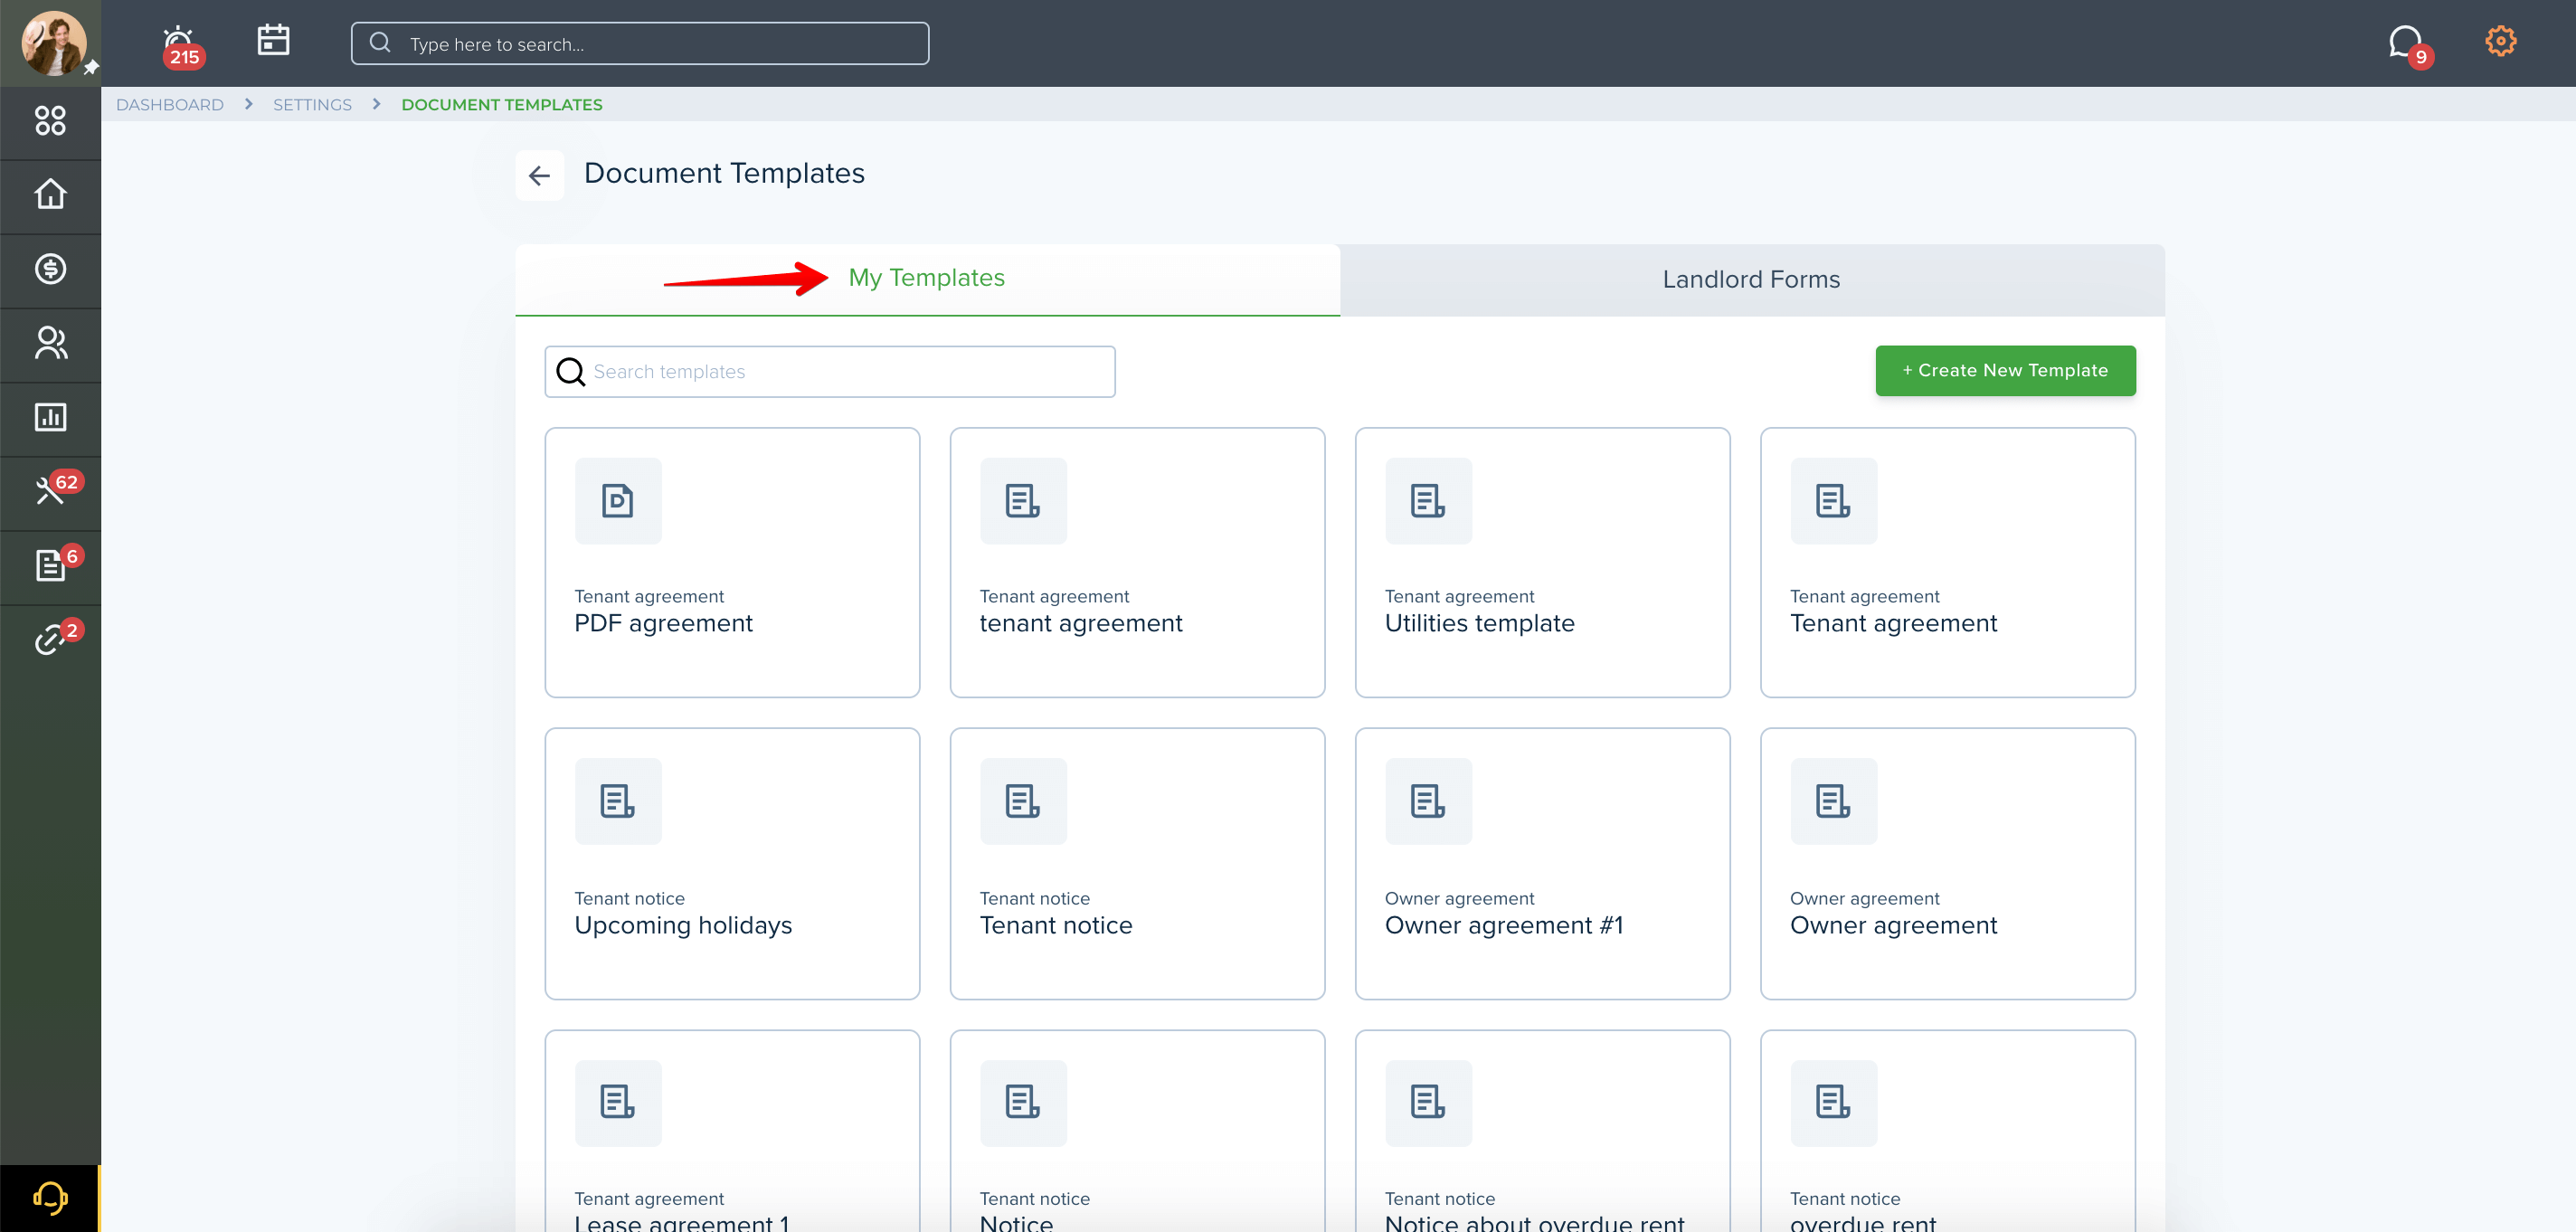Image resolution: width=2576 pixels, height=1232 pixels.
Task: Open the overdue rent template card
Action: [x=1947, y=1131]
